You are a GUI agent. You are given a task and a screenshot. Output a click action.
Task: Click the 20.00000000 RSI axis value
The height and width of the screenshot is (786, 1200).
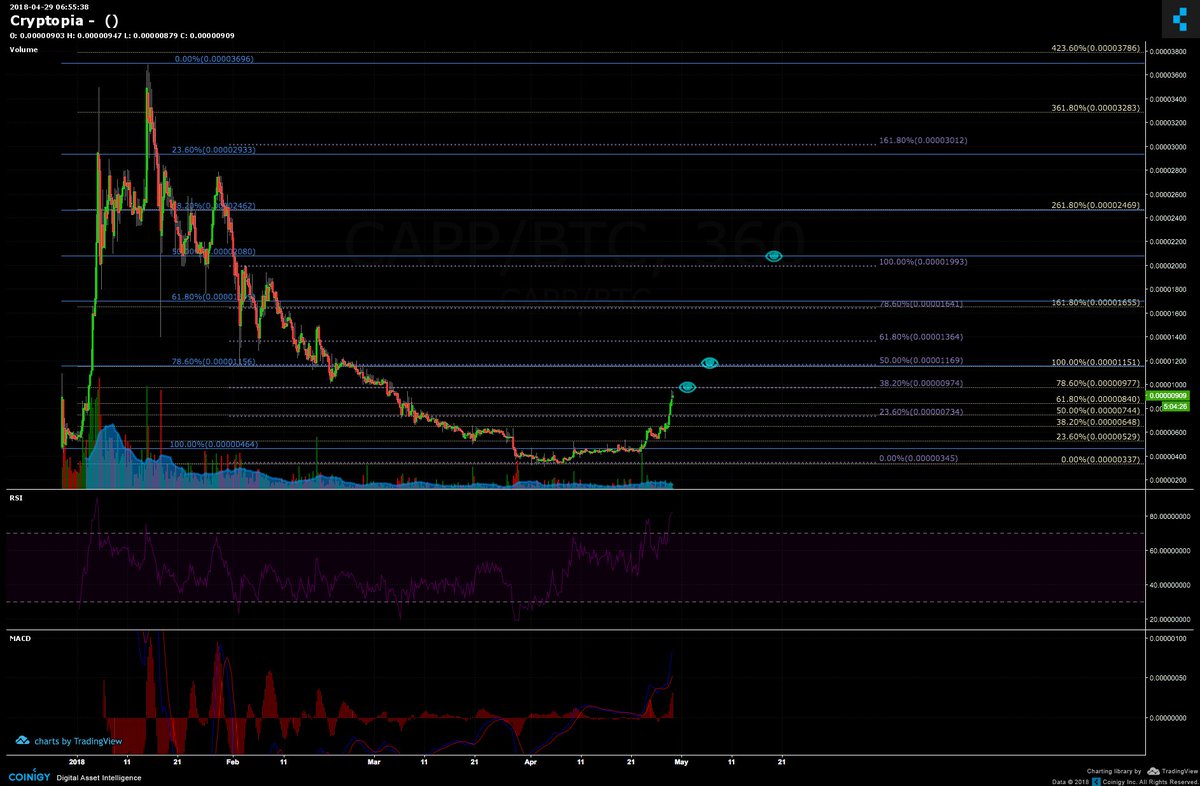pyautogui.click(x=1168, y=619)
